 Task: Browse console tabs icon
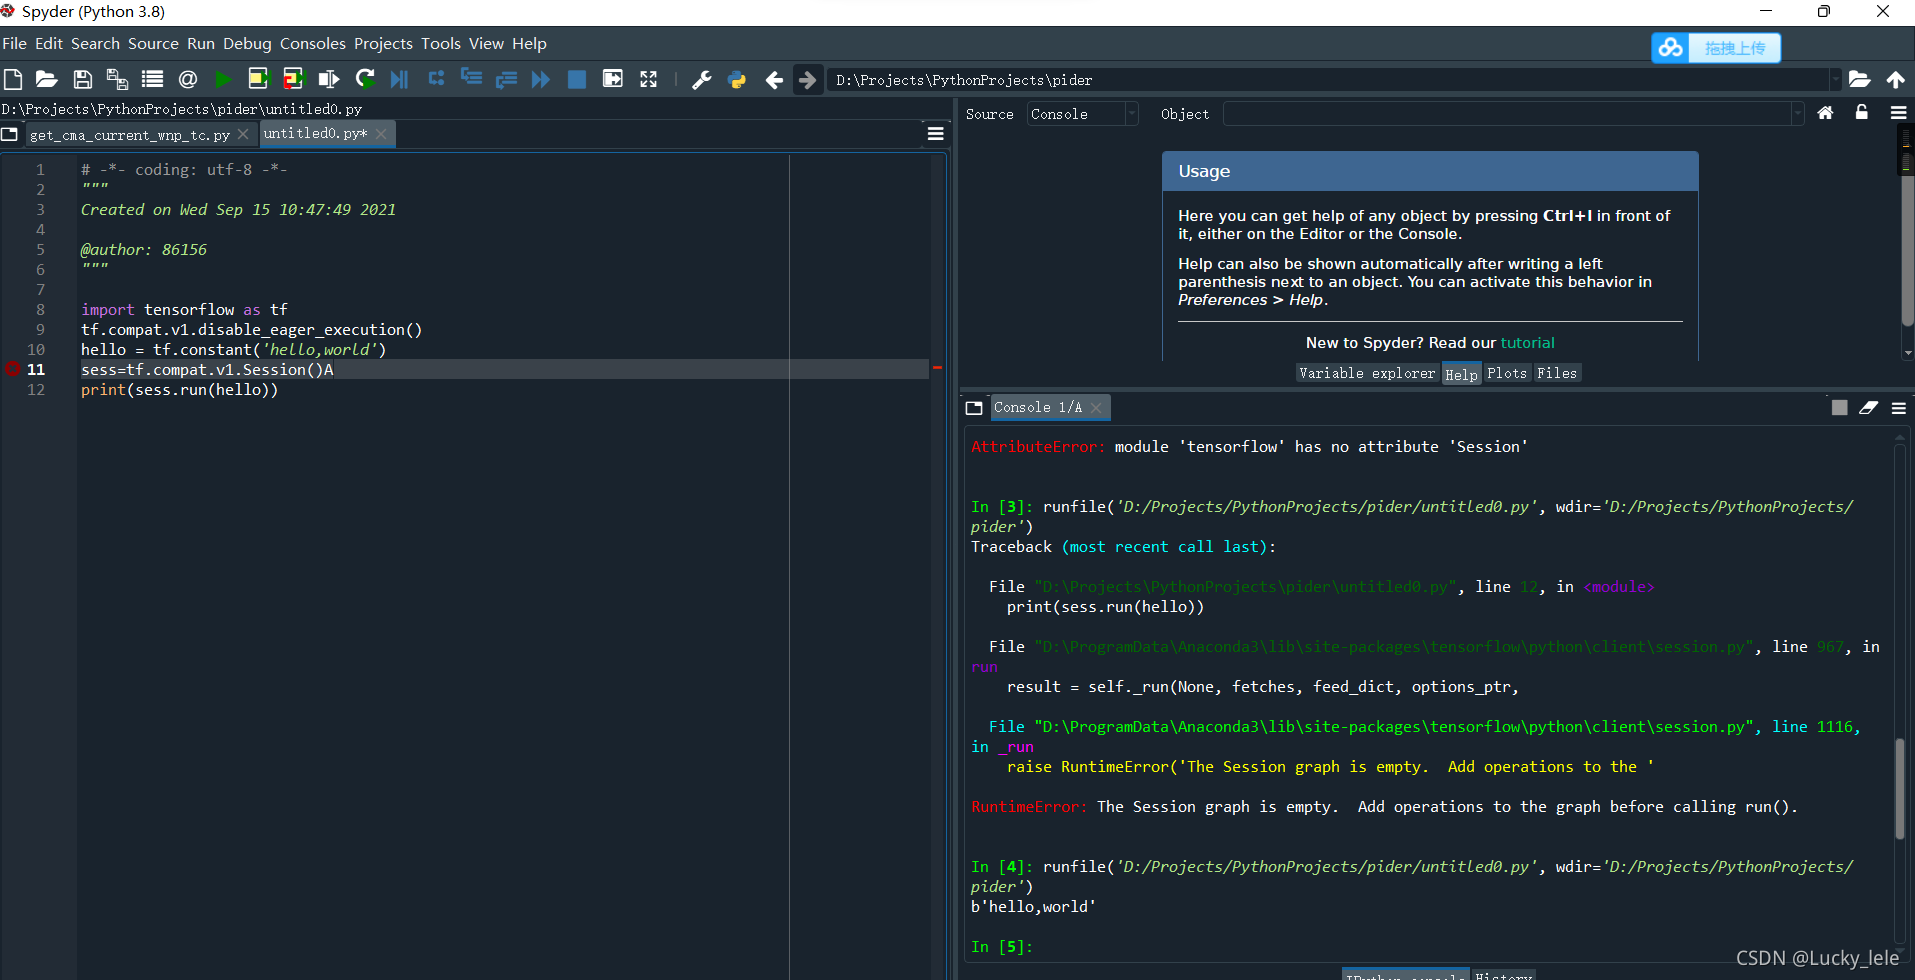point(974,408)
